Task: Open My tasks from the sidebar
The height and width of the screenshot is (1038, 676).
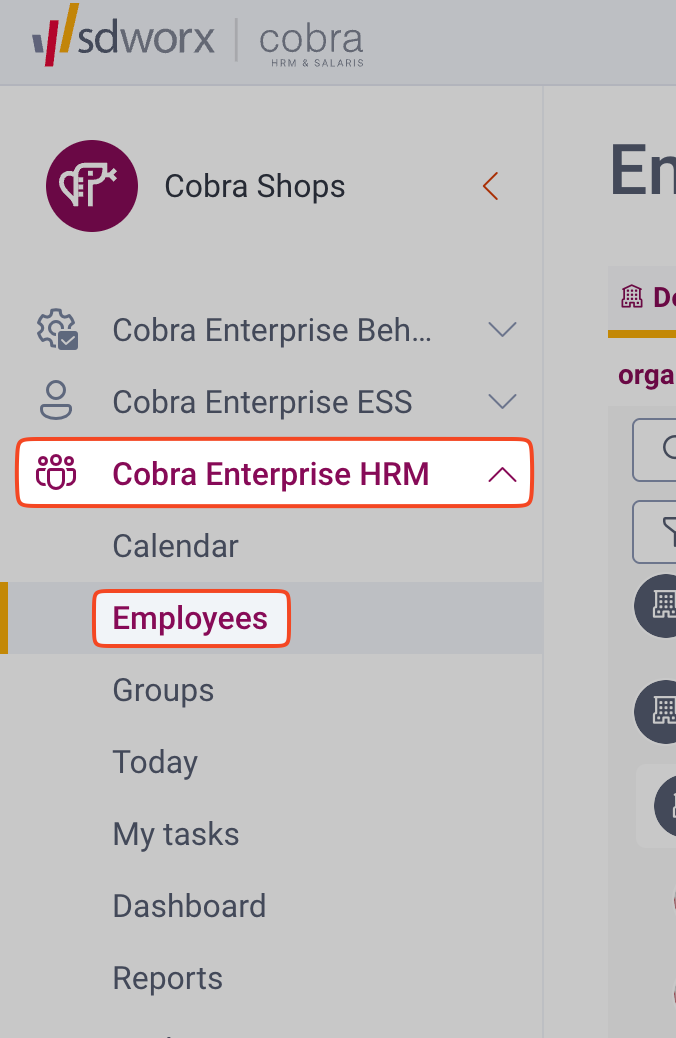Action: (x=176, y=834)
